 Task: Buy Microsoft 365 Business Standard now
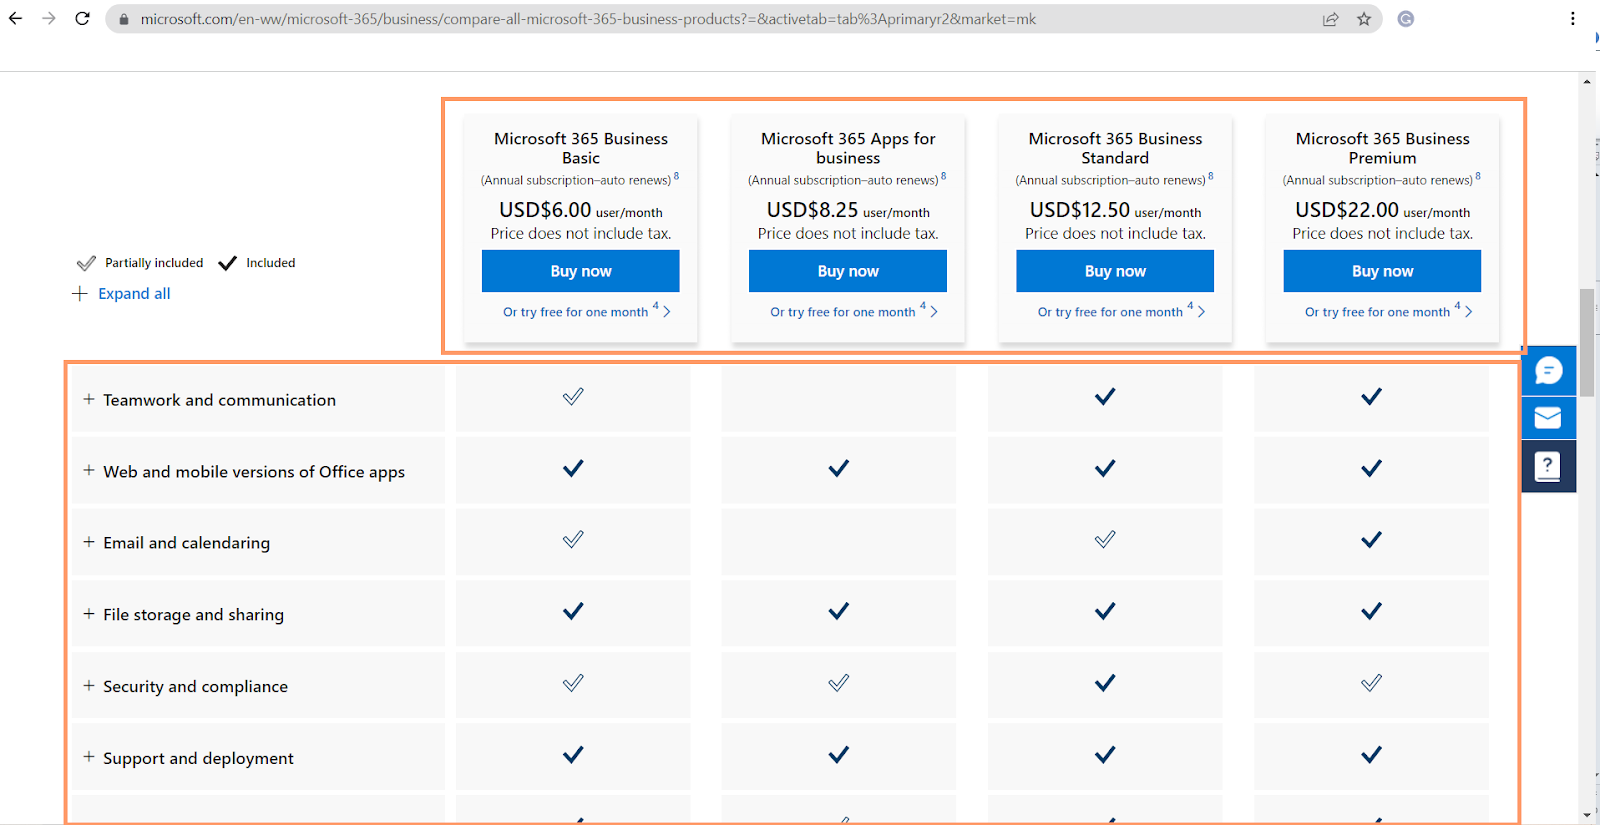[1115, 271]
